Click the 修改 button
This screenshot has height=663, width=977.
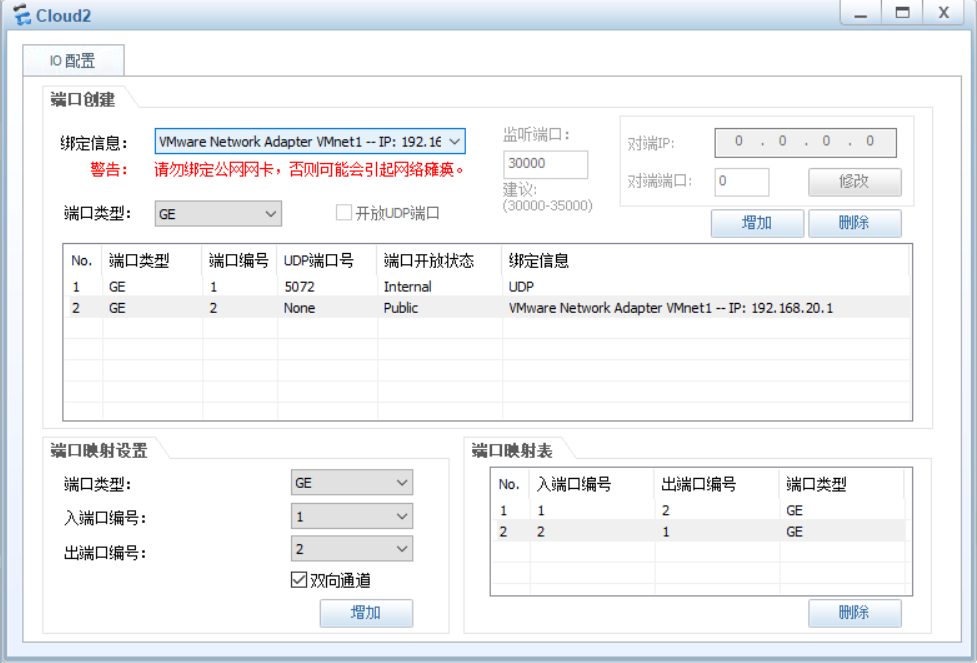[854, 181]
